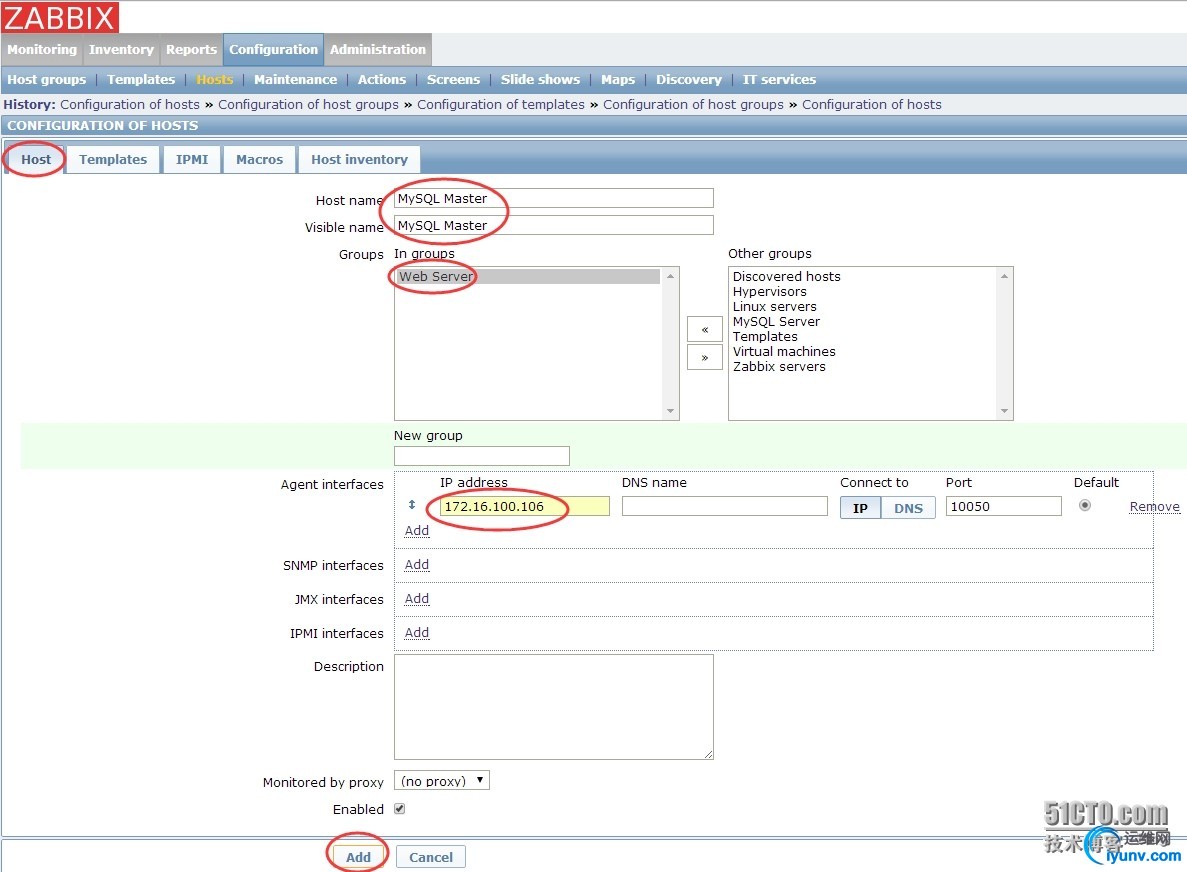Select the Default interface radio button
This screenshot has height=872, width=1187.
click(x=1085, y=505)
